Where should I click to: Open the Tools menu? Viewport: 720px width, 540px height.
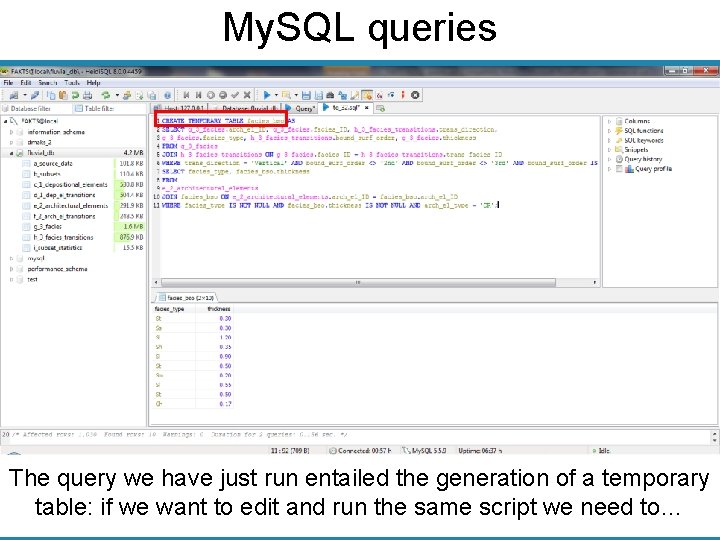pos(72,83)
